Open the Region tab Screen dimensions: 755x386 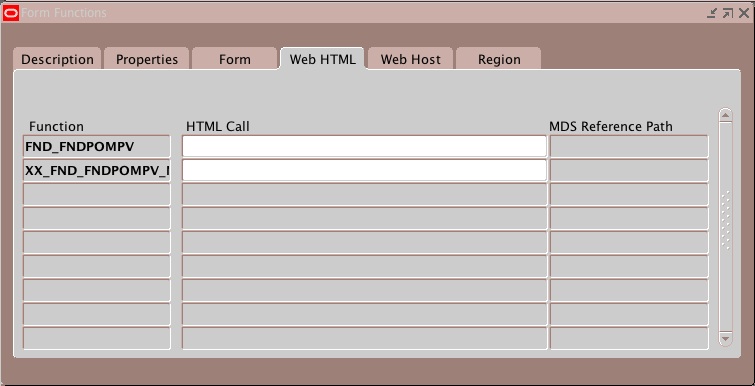click(499, 59)
